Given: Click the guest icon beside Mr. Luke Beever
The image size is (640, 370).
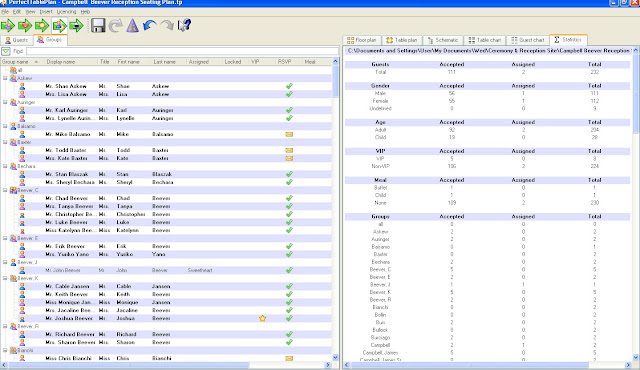Looking at the screenshot, I should (22, 222).
